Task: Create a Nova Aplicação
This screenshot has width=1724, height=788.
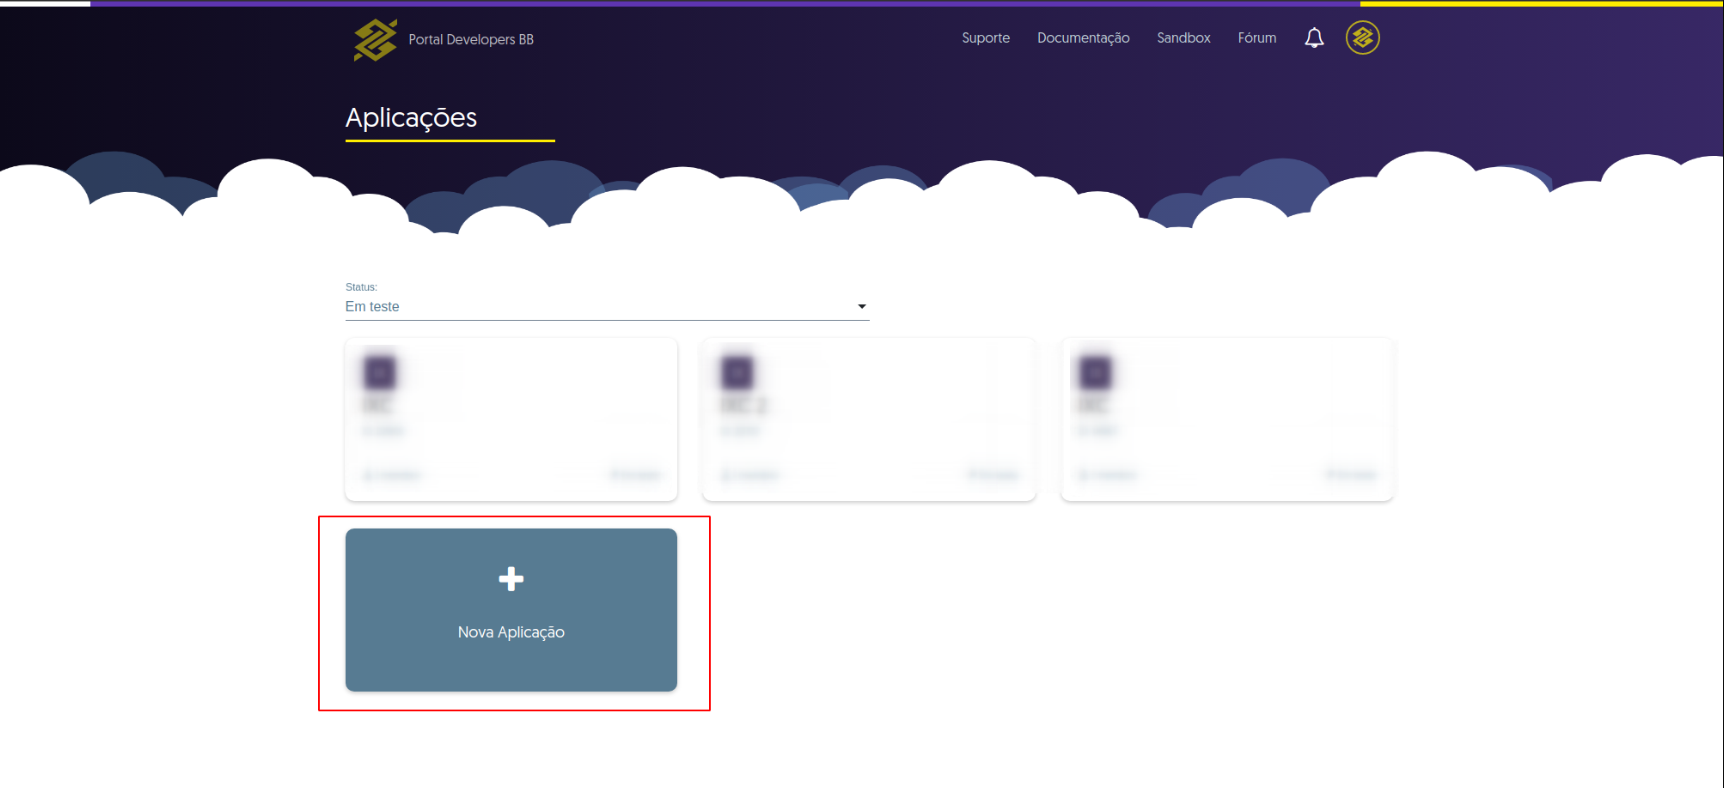Action: [x=511, y=610]
